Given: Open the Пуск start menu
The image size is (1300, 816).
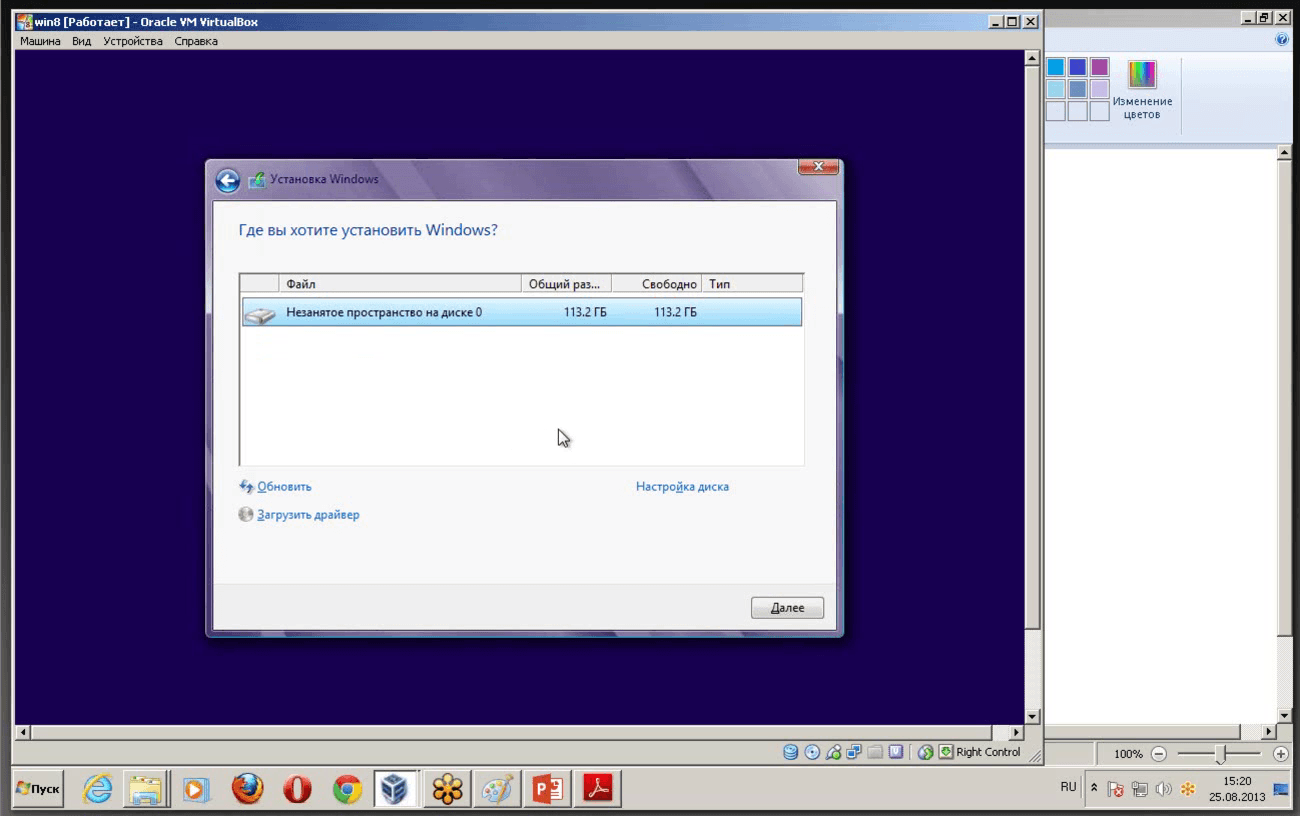Looking at the screenshot, I should point(38,789).
